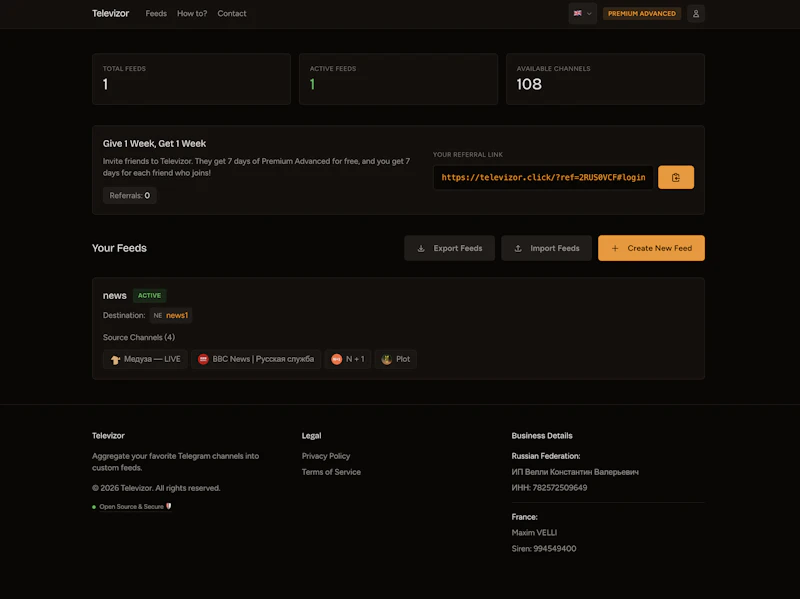Select the Plot source channel
800x599 pixels.
click(x=395, y=359)
